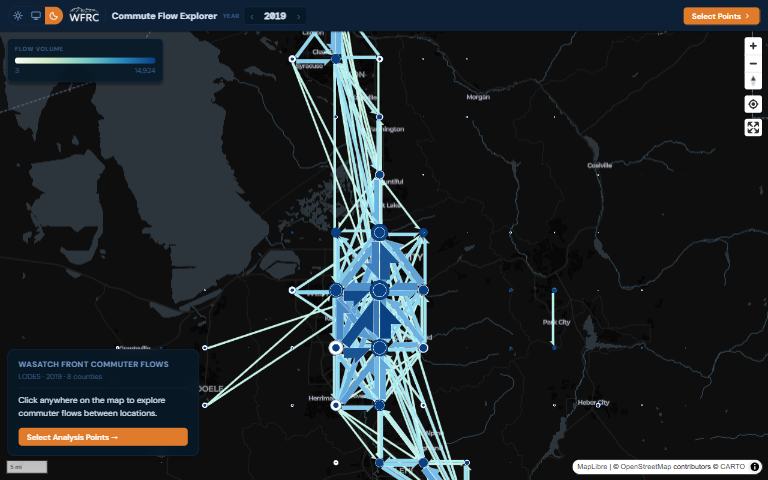Click the flow volume gradient legend
Screen dimensions: 768x480
click(x=85, y=61)
